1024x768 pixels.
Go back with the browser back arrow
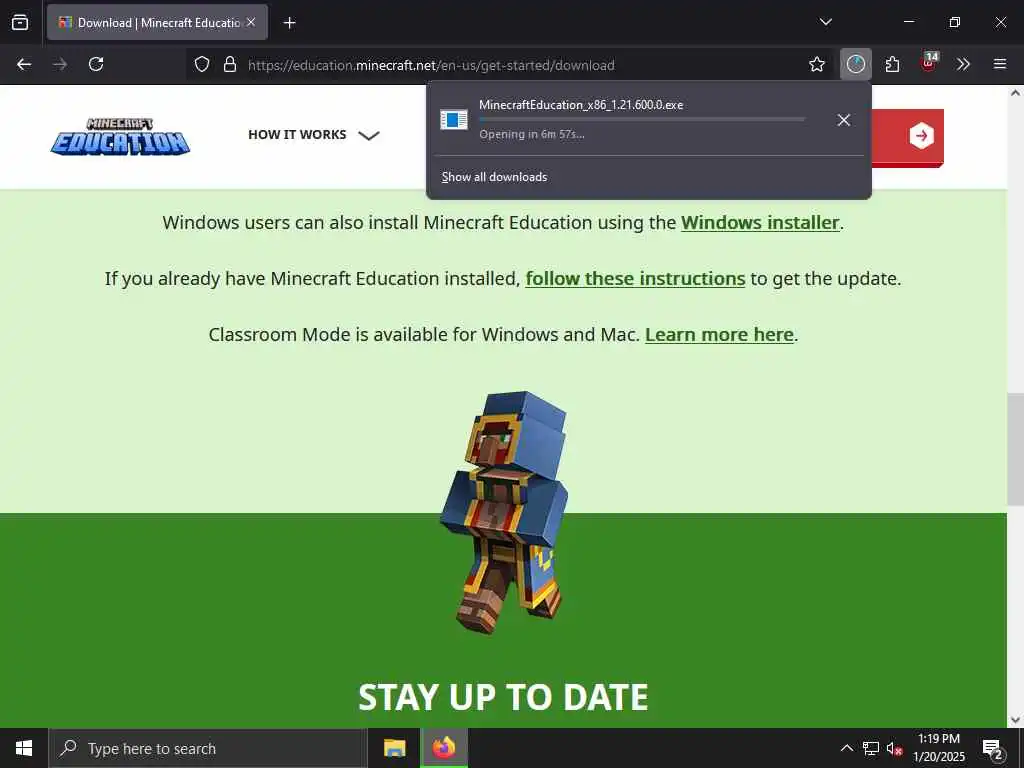coord(24,64)
